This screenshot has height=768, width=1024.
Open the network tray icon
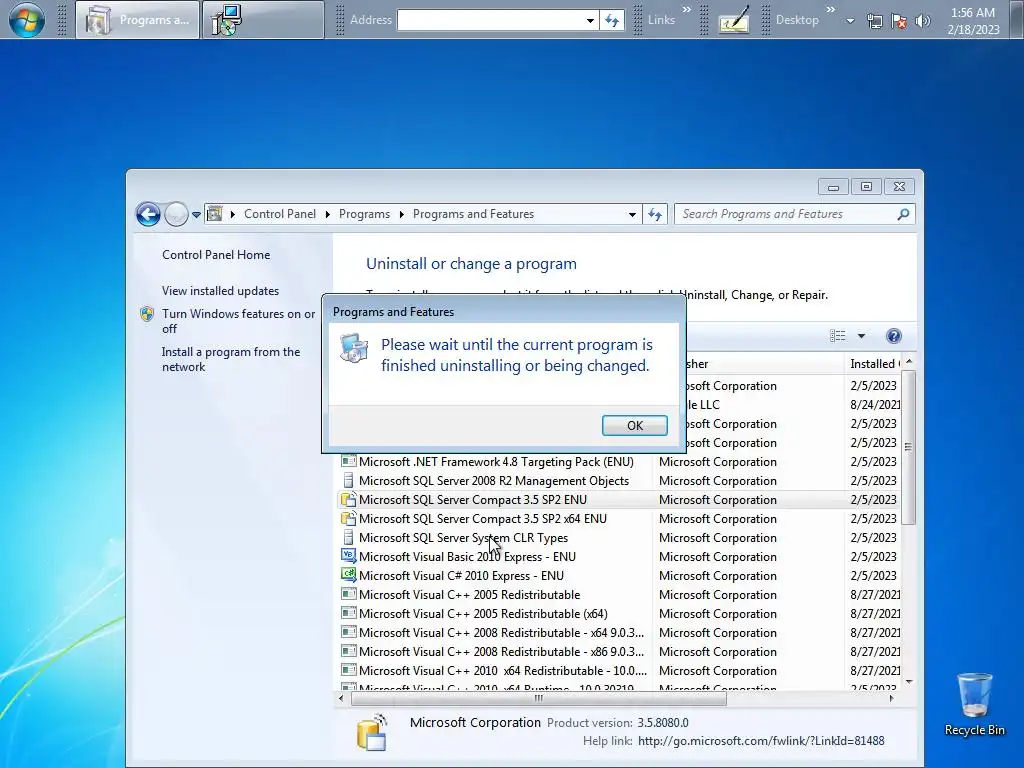tap(874, 22)
